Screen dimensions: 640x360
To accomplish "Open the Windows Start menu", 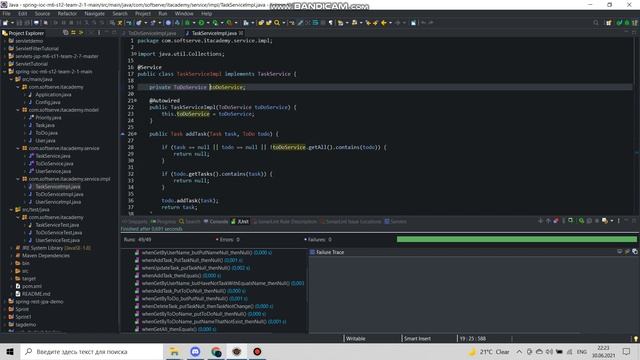I will 10,351.
